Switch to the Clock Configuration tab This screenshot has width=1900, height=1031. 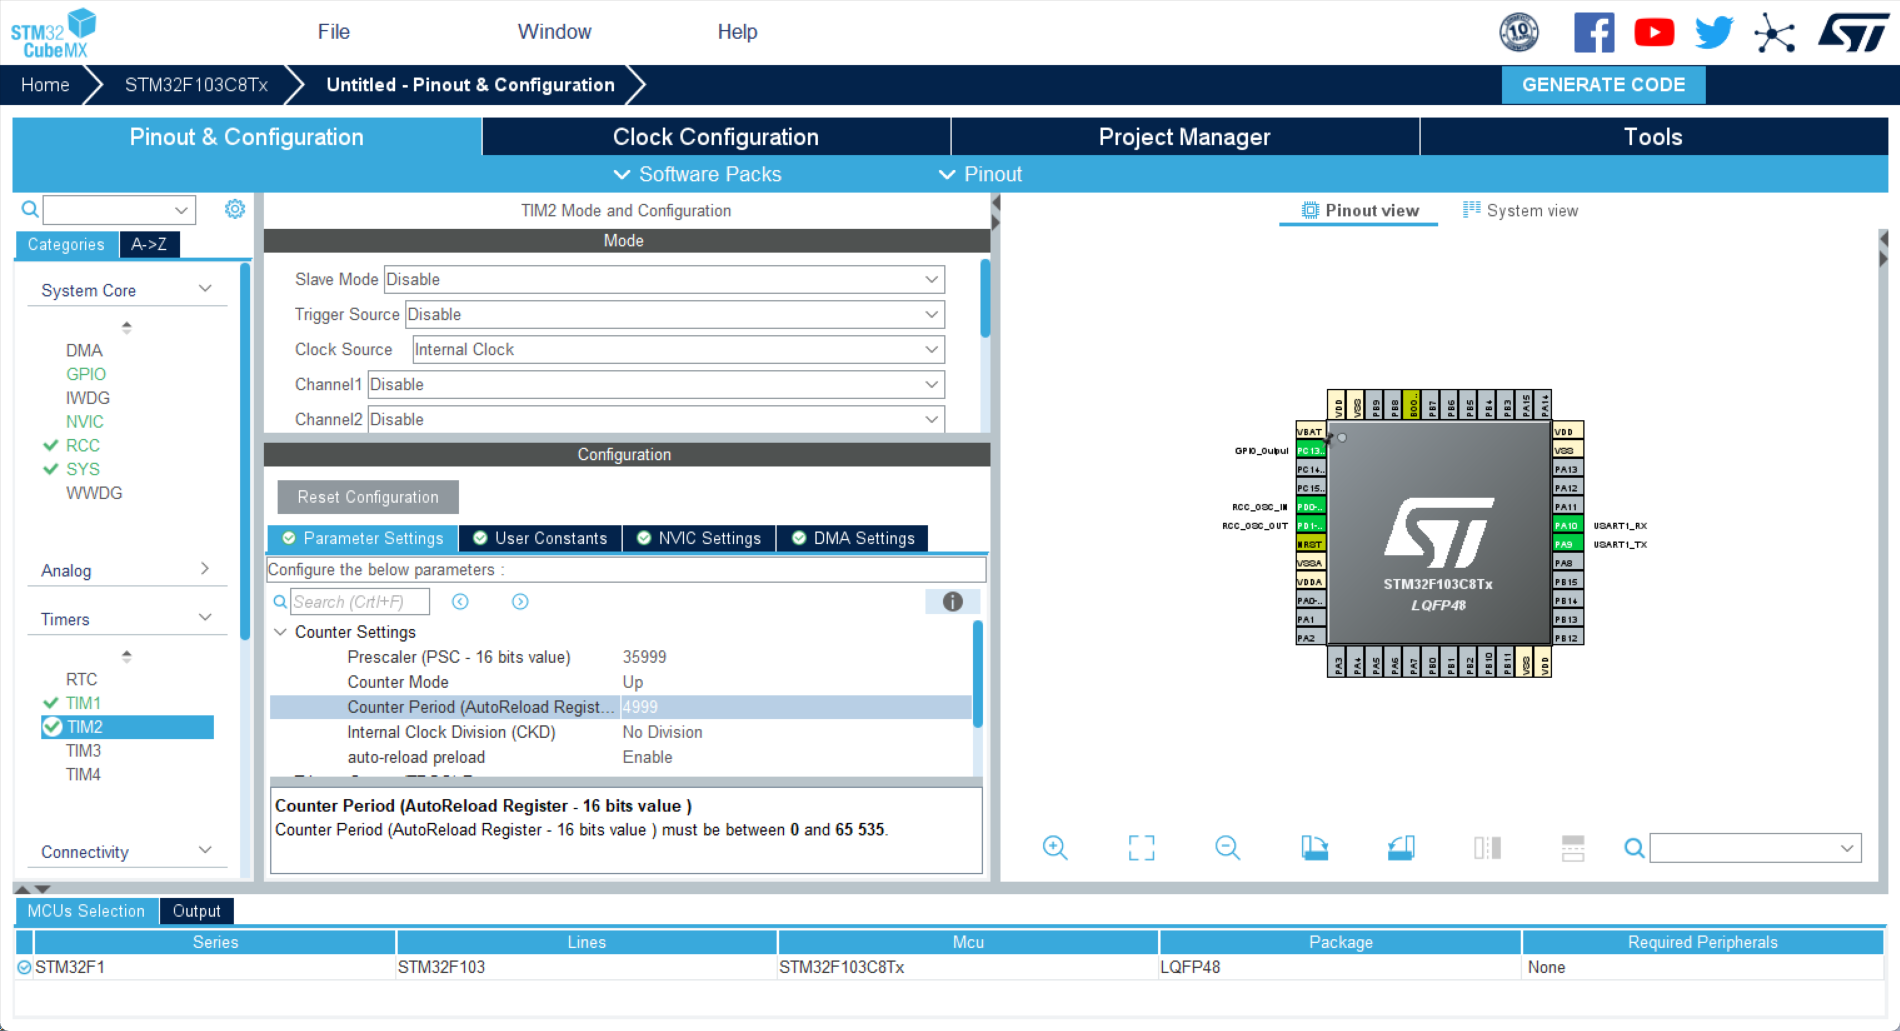point(716,137)
